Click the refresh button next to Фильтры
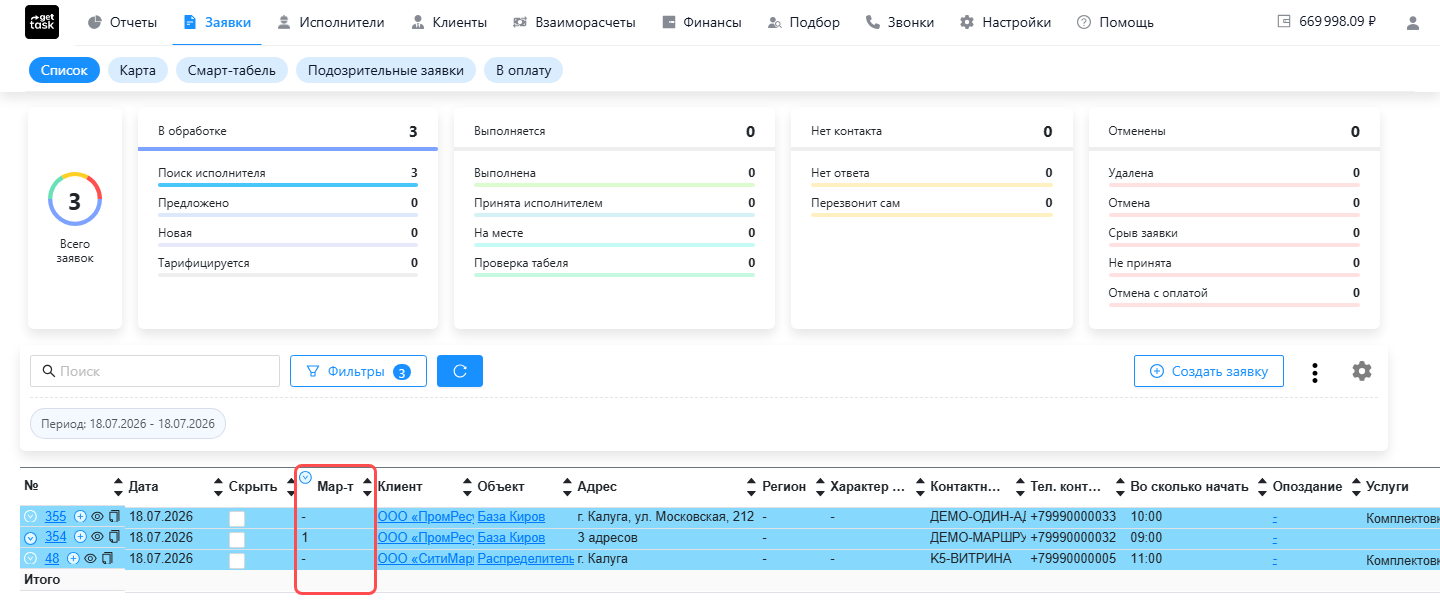The width and height of the screenshot is (1440, 606). (x=460, y=371)
